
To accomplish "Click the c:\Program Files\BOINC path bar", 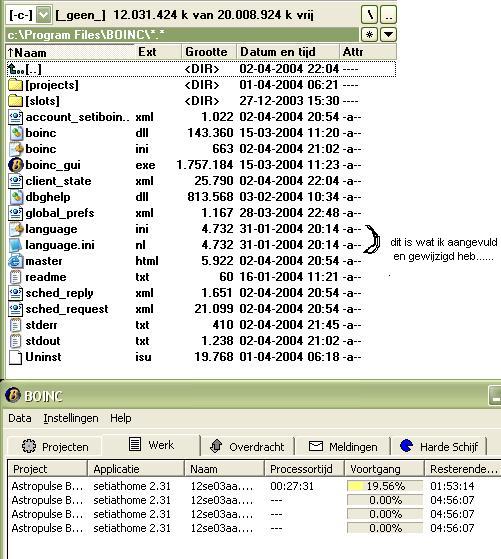I will coord(182,35).
